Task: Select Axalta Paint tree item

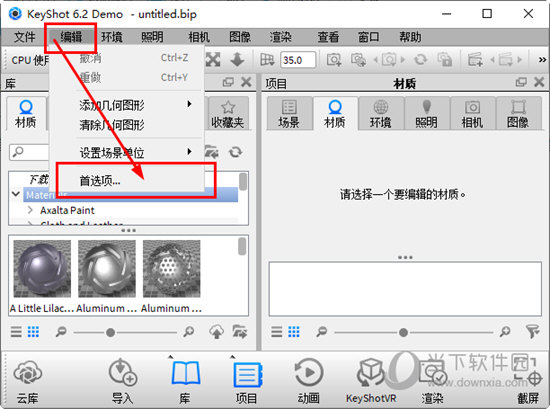Action: click(67, 210)
